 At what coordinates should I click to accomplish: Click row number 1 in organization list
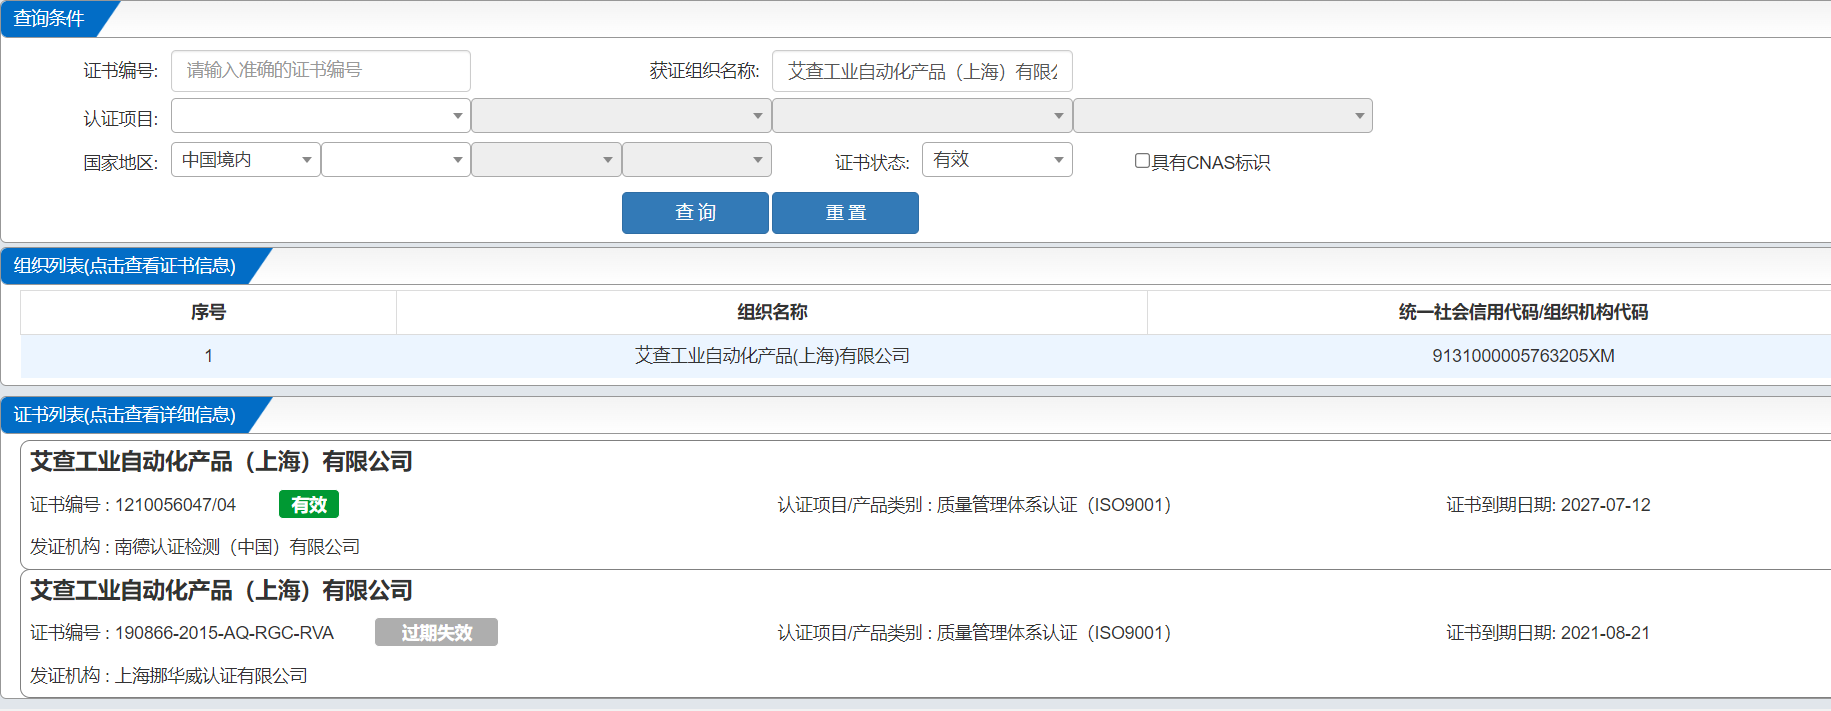(x=208, y=356)
